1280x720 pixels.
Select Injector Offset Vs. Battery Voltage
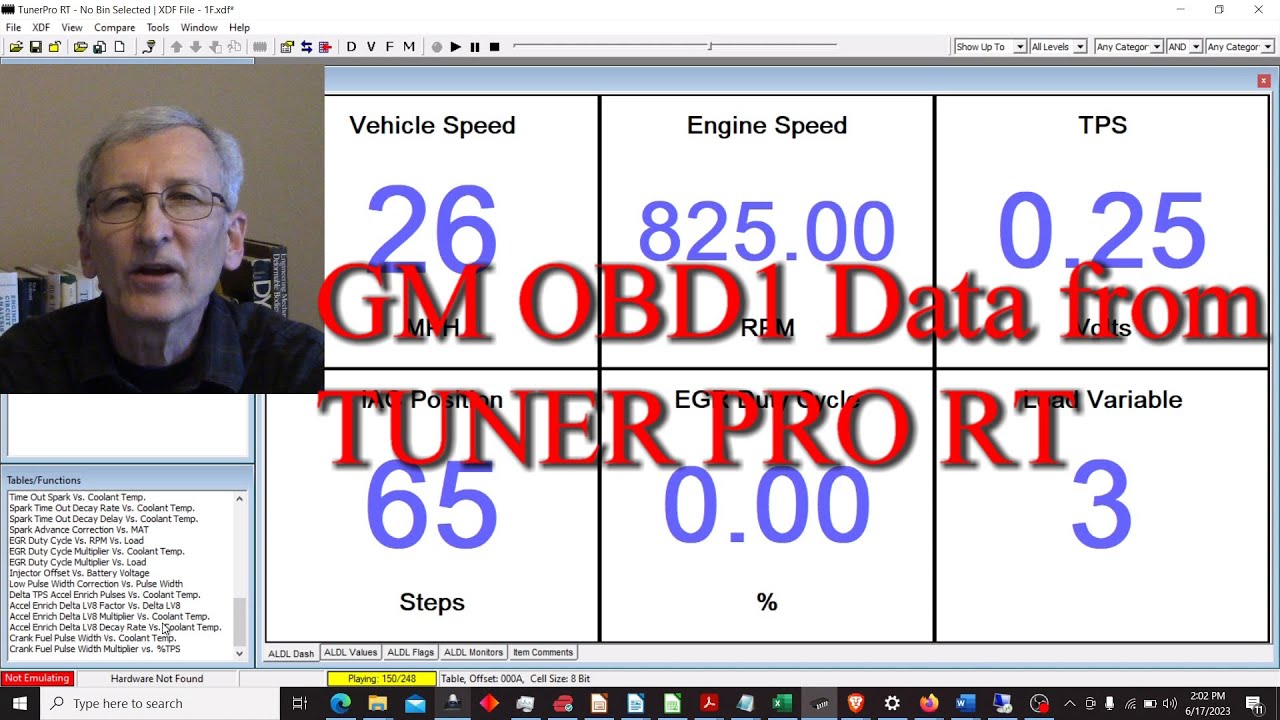click(x=79, y=573)
